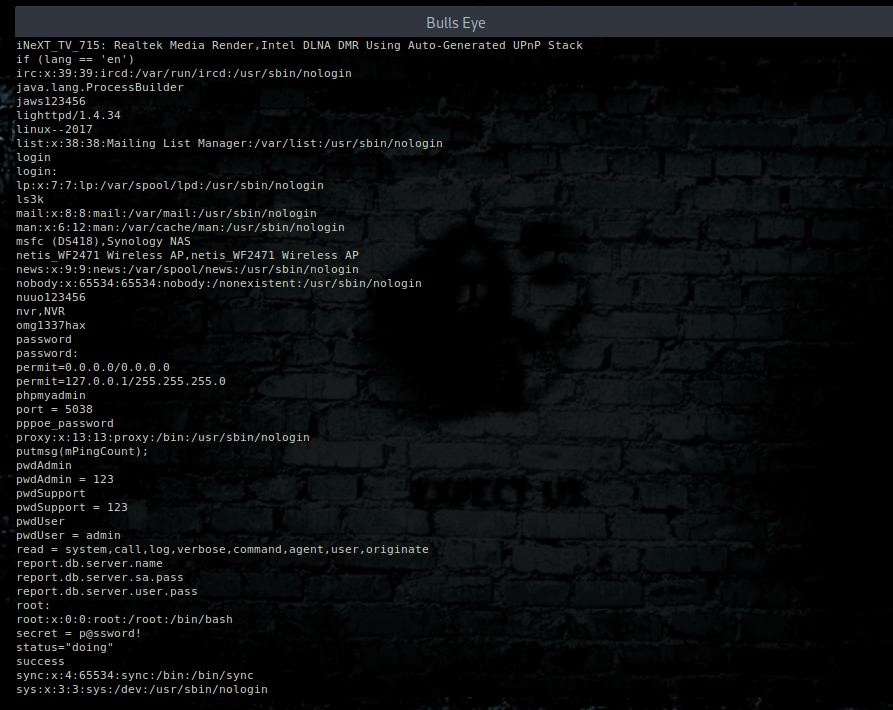Click the 'pwdUser = admin' line
The width and height of the screenshot is (893, 710).
point(68,536)
